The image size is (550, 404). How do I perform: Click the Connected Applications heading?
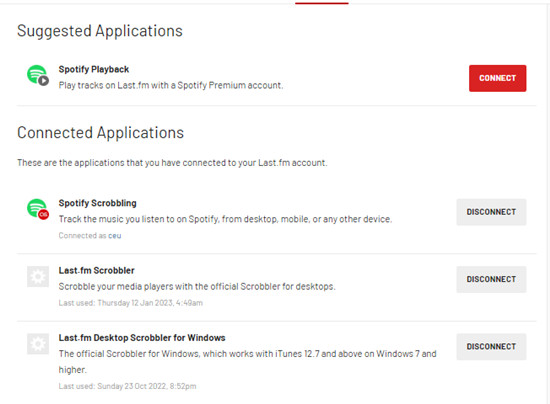100,133
